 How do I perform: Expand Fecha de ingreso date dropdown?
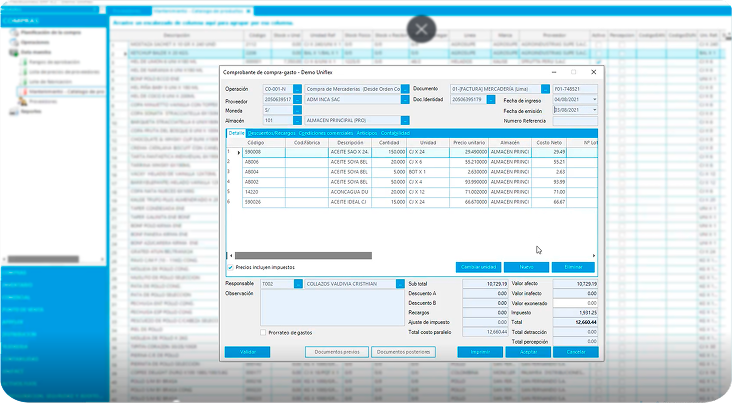596,99
